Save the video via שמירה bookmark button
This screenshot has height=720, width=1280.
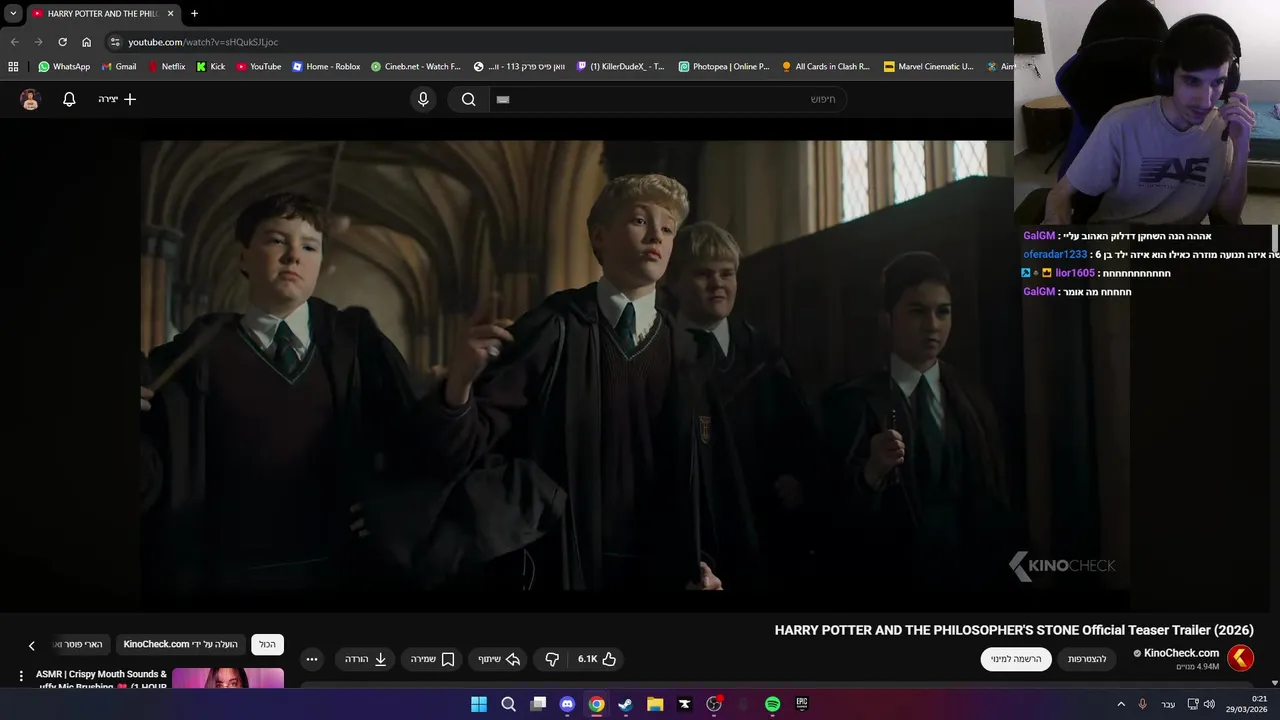(432, 659)
